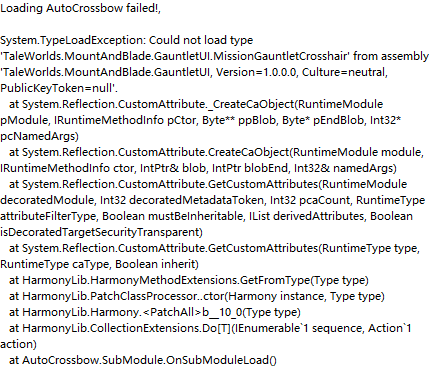Click the 'Boolean mustBeInheritable' parameter text
Viewport: 431px width, 370px height.
pos(173,216)
